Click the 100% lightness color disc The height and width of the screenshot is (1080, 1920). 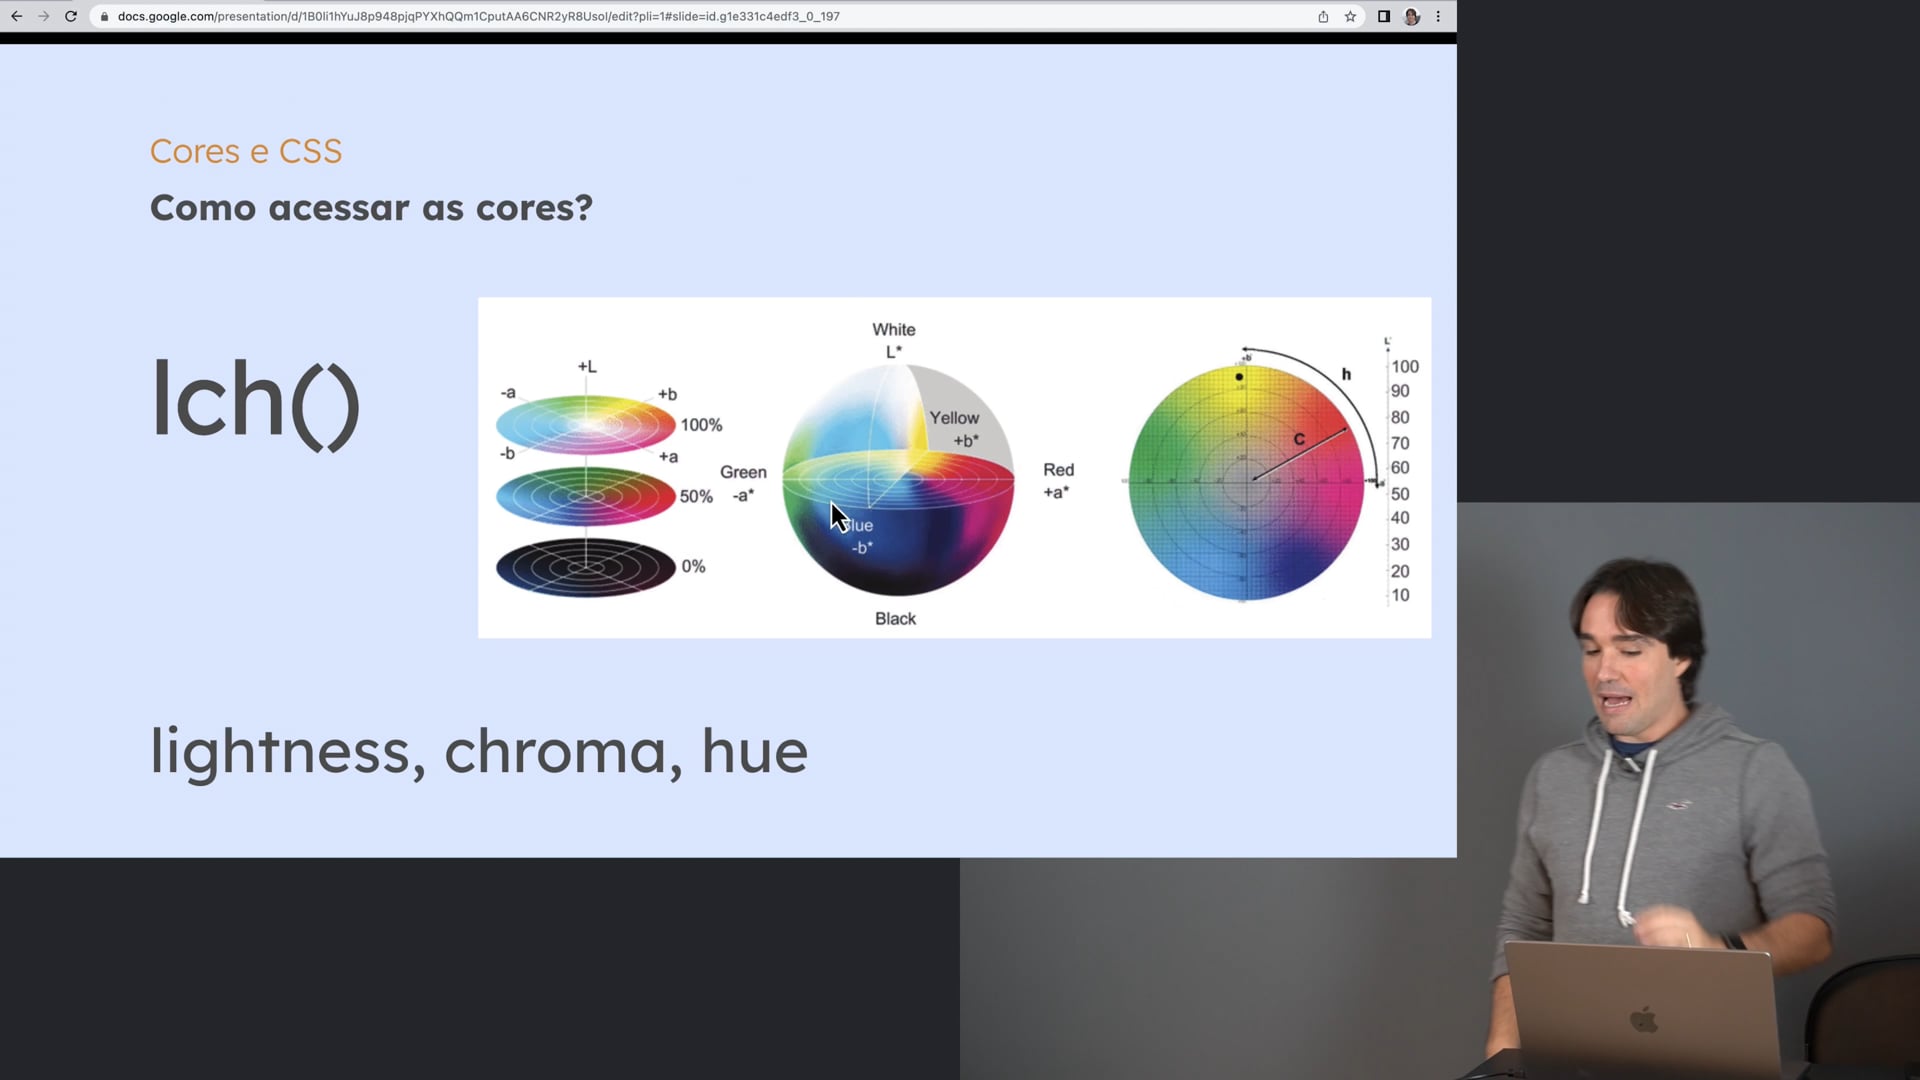586,425
